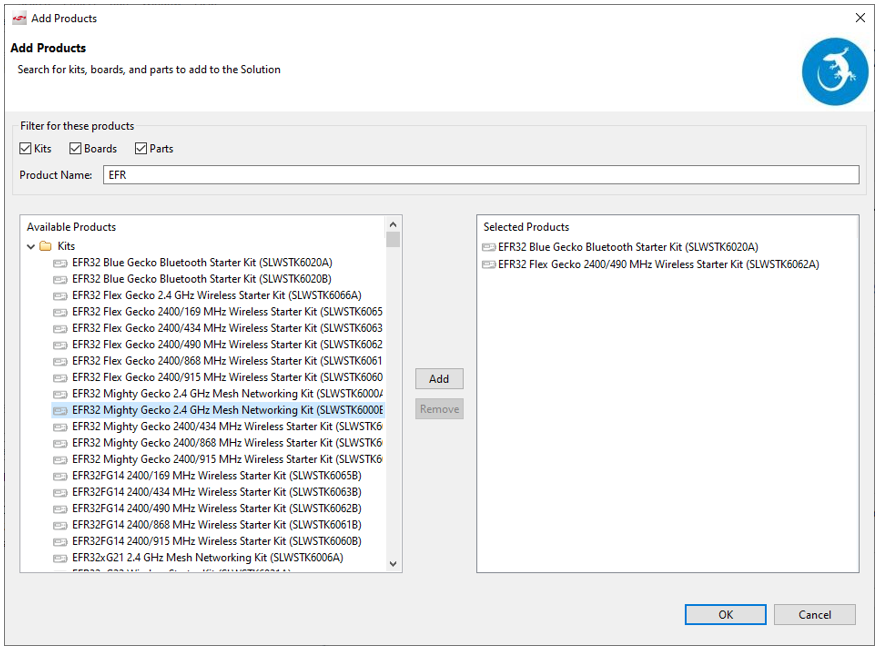879x649 pixels.
Task: Select Flex Gecko SLWSTK6062A text in Selected Products
Action: point(658,265)
